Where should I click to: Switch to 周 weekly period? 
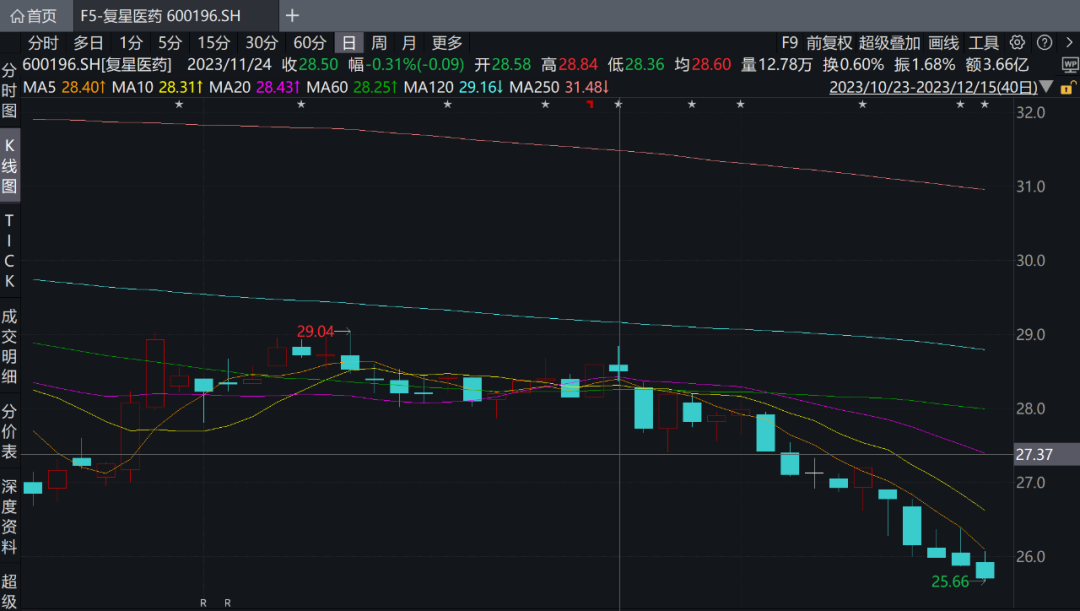click(x=379, y=43)
